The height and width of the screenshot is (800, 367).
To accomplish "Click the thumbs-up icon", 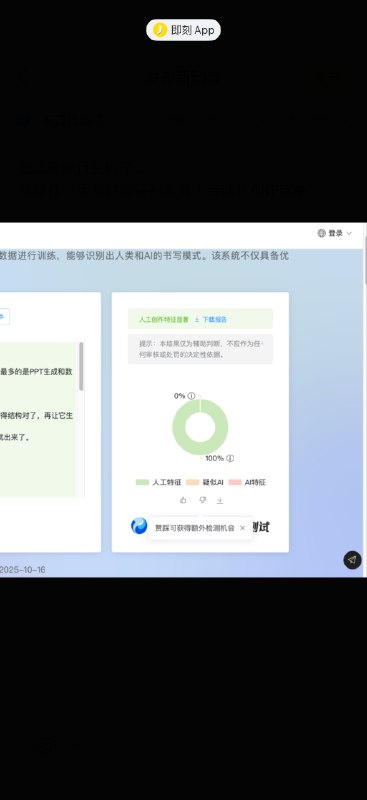I will tap(183, 500).
